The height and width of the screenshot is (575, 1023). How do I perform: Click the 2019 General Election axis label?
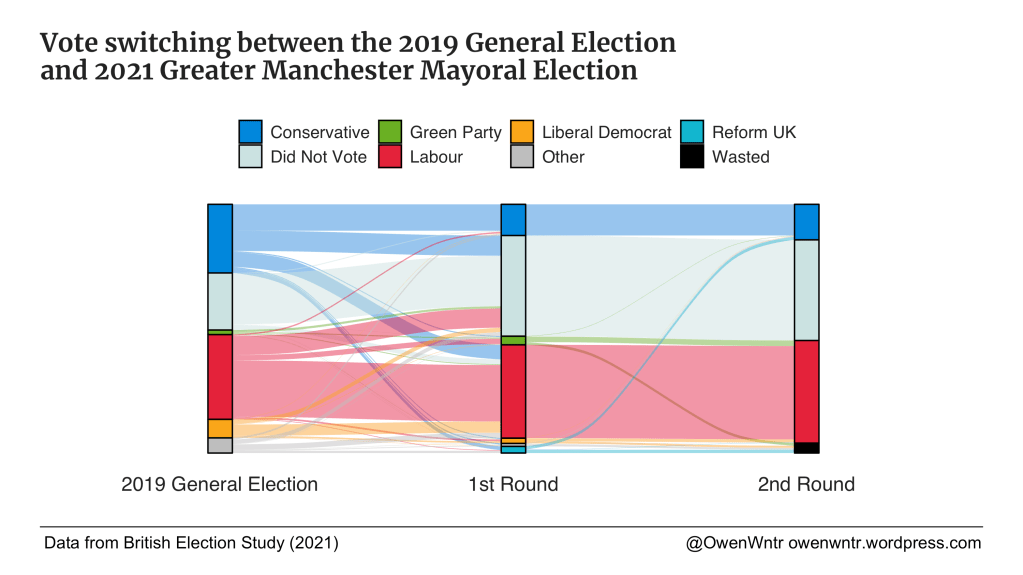coord(219,485)
